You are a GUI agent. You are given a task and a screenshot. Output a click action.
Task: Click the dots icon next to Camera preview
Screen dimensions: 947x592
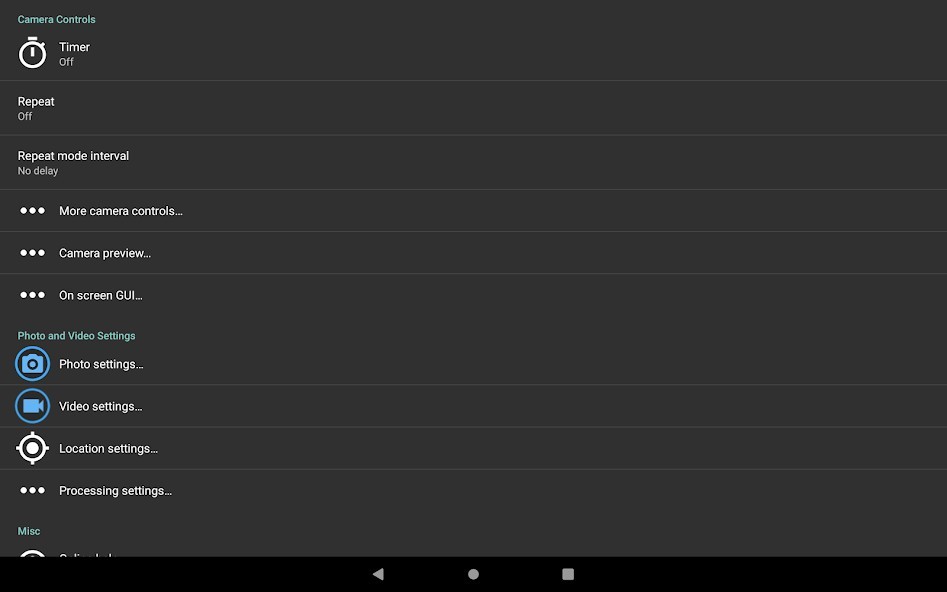[x=32, y=253]
